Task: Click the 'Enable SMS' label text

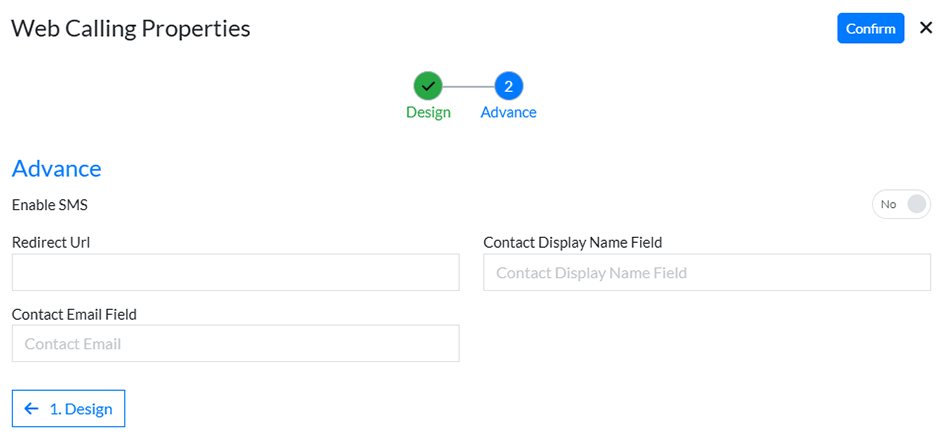Action: pos(50,205)
